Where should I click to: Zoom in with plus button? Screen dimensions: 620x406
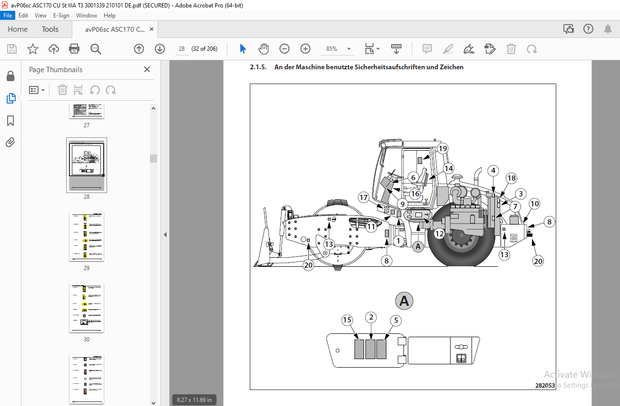tap(305, 49)
